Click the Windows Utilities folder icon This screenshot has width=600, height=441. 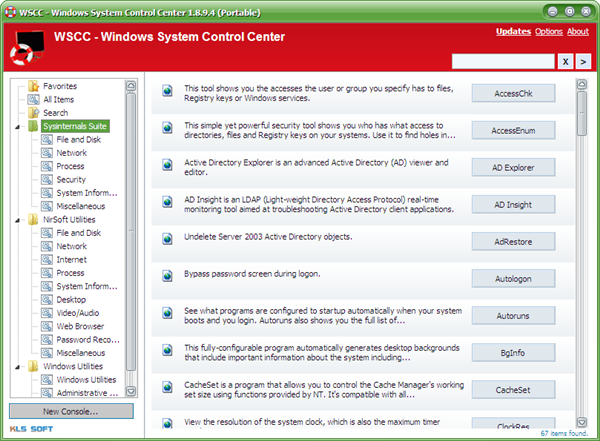coord(34,366)
